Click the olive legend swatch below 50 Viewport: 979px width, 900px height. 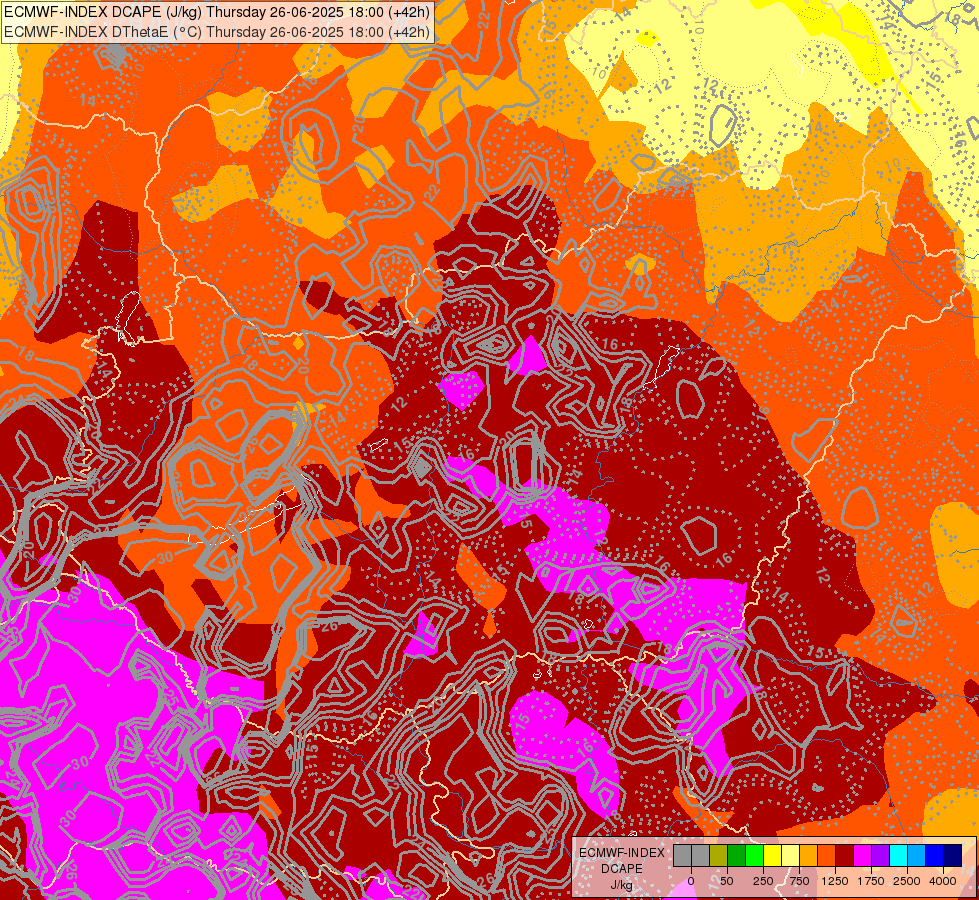(719, 855)
